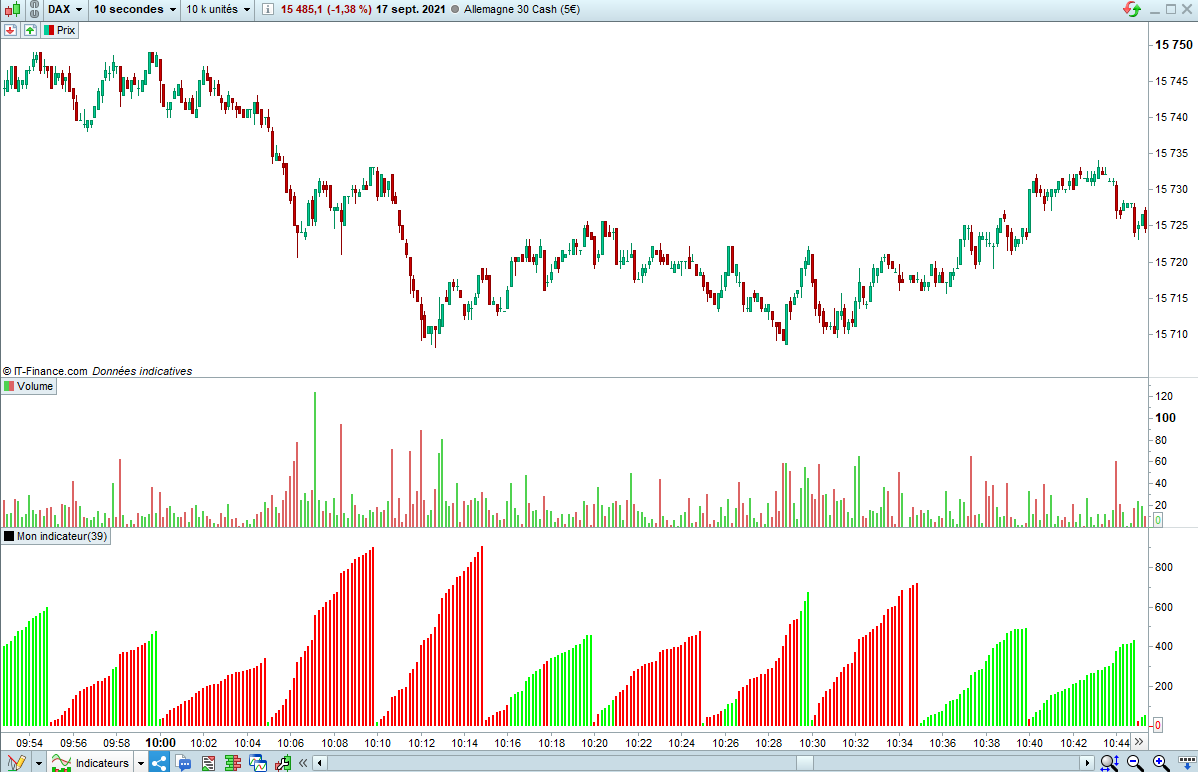Click the zoom out magnifier icon
Viewport: 1198px width, 772px height.
1135,762
